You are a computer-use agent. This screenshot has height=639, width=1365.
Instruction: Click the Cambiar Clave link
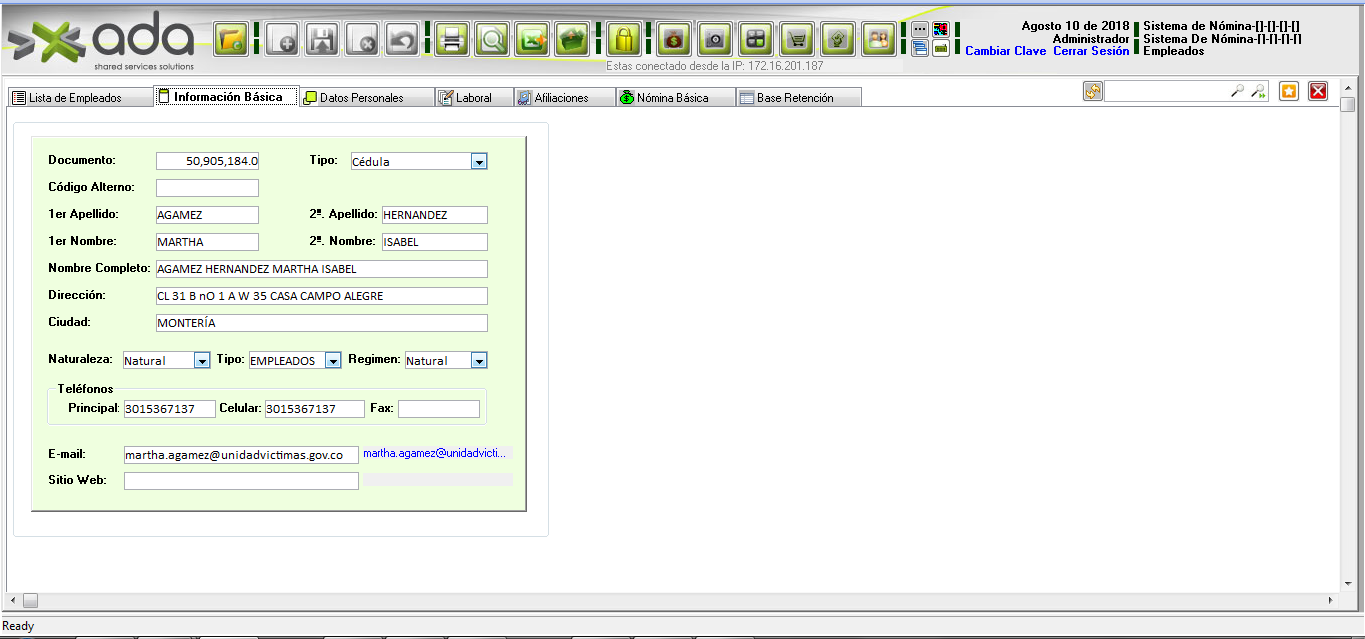1005,51
